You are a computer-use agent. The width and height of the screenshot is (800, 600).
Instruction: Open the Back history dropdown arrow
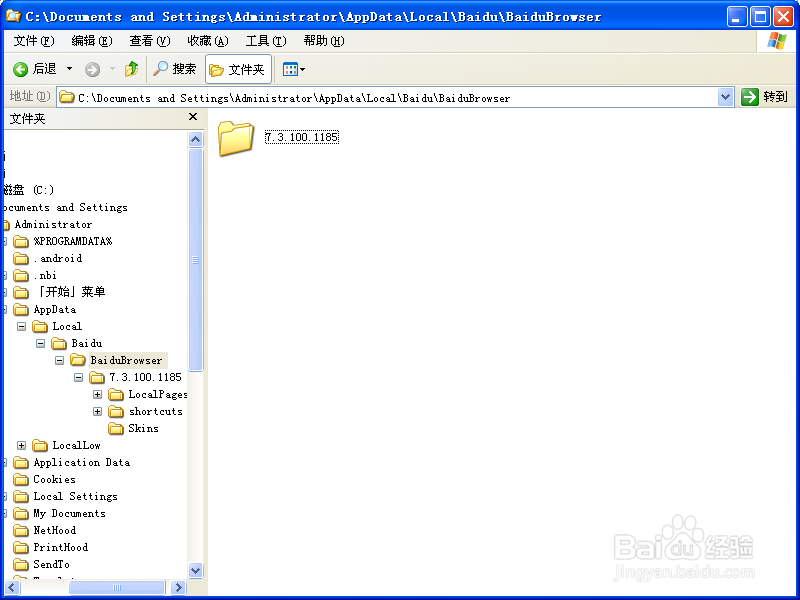pos(69,69)
